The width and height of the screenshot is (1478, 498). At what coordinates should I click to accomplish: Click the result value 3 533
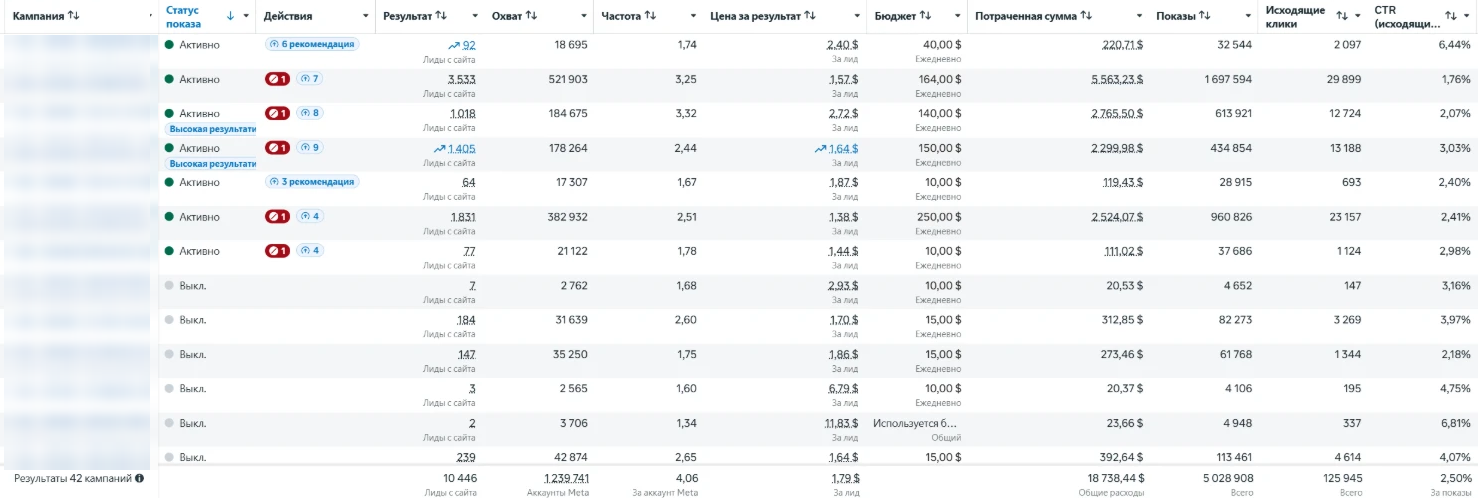[x=462, y=79]
